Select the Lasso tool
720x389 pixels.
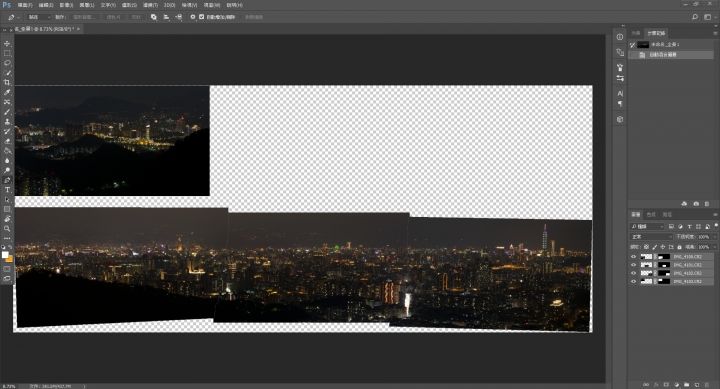coord(7,63)
